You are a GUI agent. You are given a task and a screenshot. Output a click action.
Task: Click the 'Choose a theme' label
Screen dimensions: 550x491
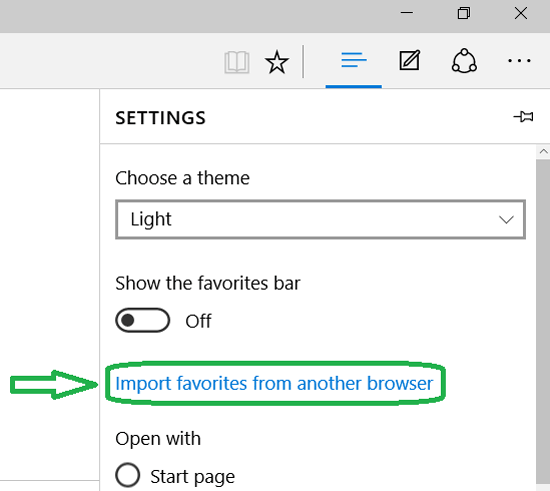(x=182, y=178)
